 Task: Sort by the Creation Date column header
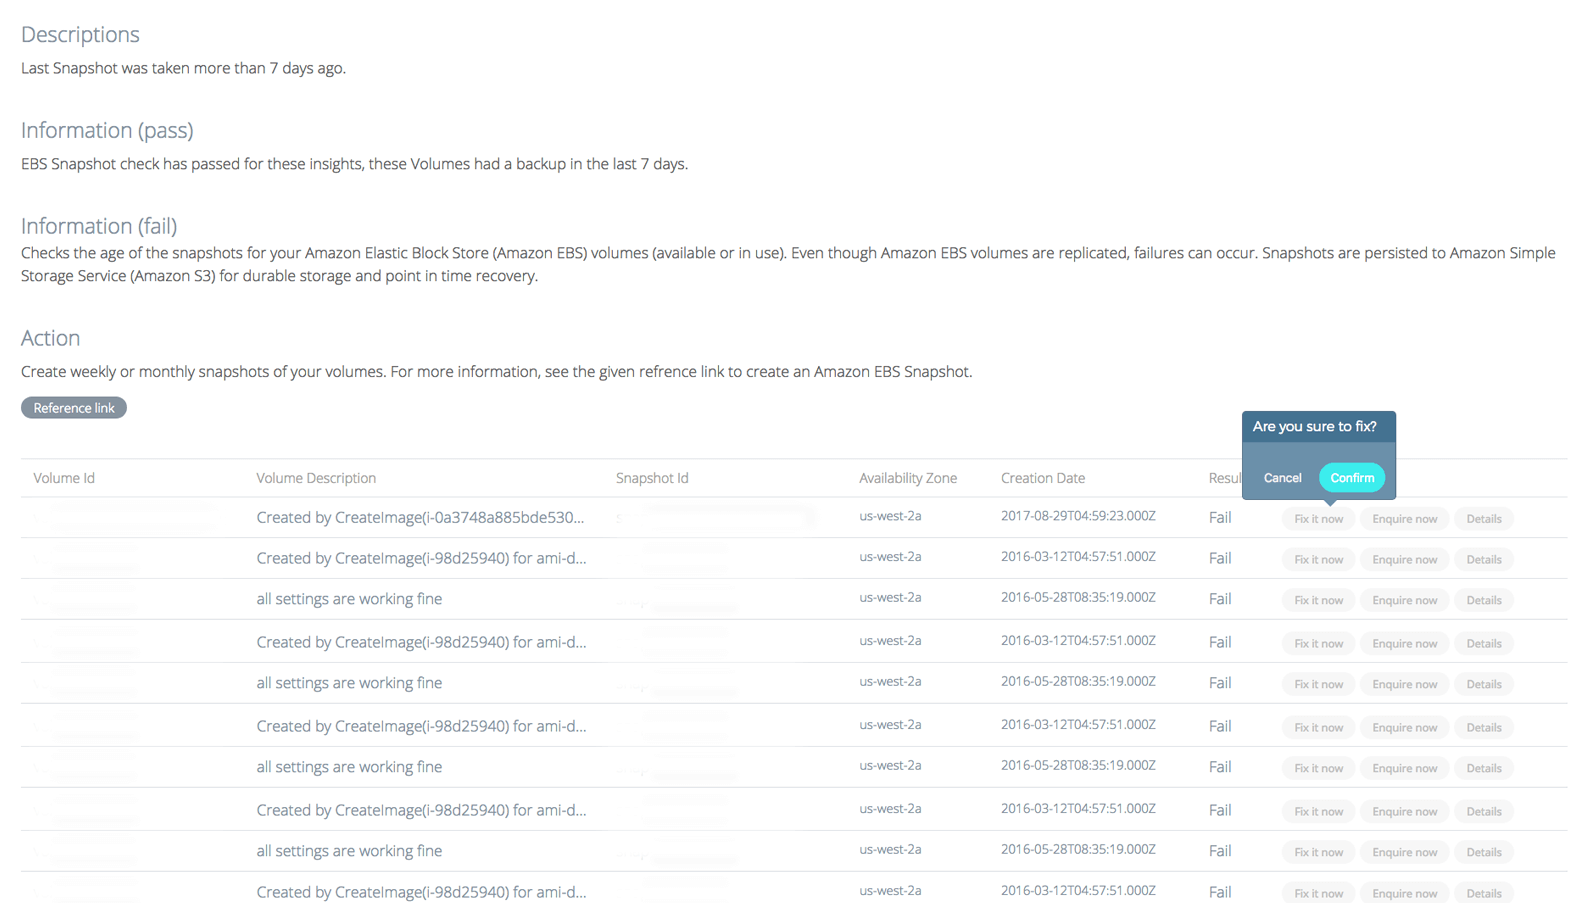tap(1042, 478)
